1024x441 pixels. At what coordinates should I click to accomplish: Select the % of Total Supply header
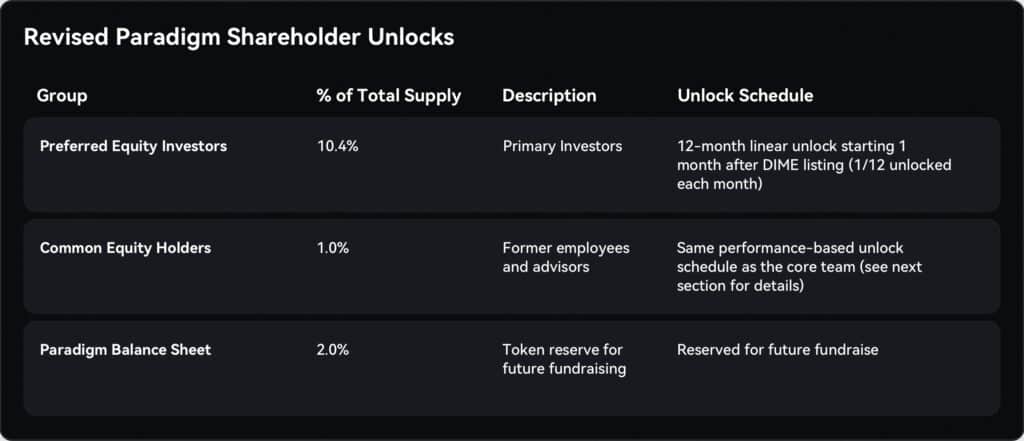[x=389, y=95]
